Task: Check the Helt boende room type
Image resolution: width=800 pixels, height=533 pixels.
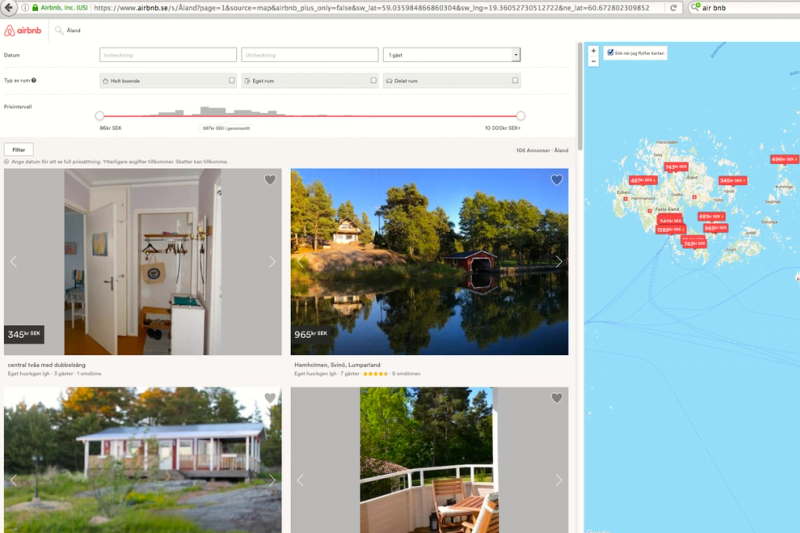Action: 232,80
